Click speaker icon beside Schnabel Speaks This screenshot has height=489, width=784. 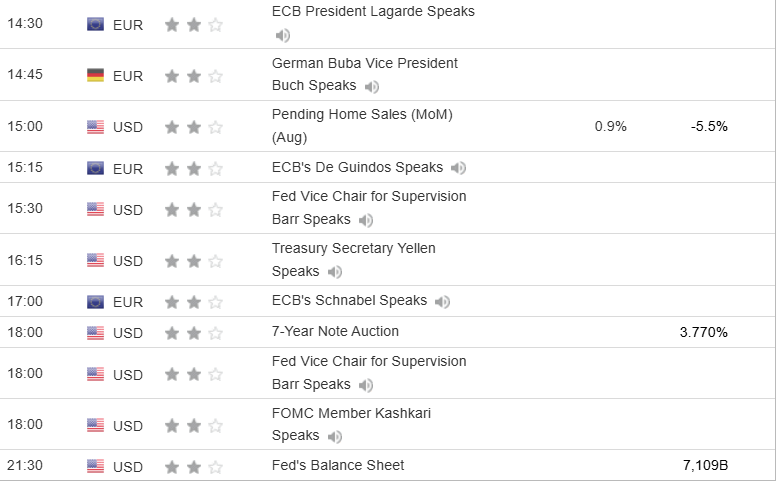coord(442,301)
